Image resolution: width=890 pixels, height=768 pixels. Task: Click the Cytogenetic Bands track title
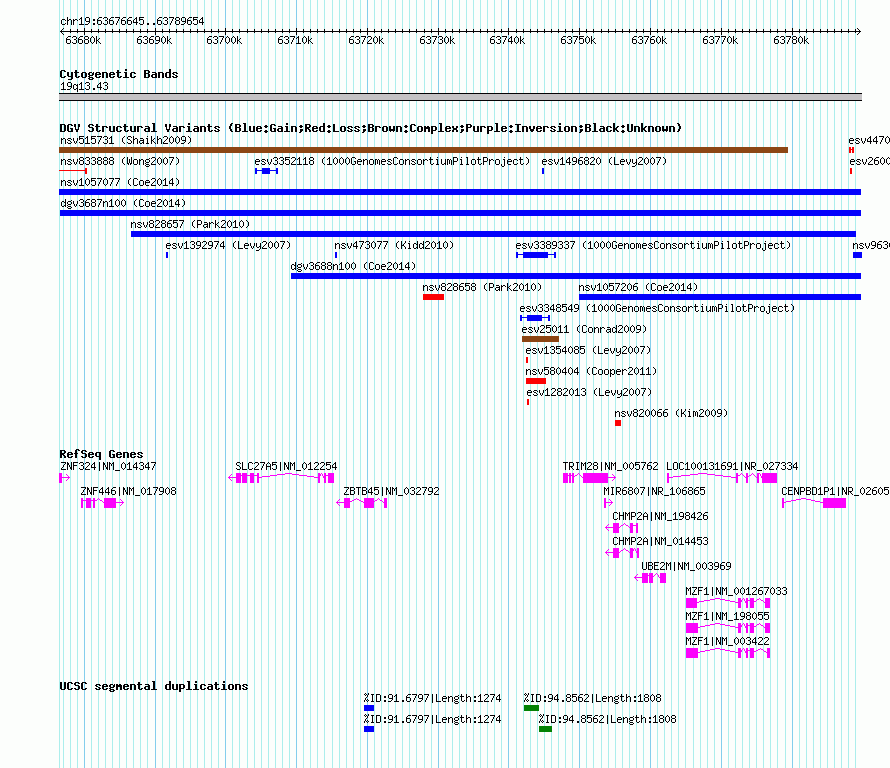point(119,74)
